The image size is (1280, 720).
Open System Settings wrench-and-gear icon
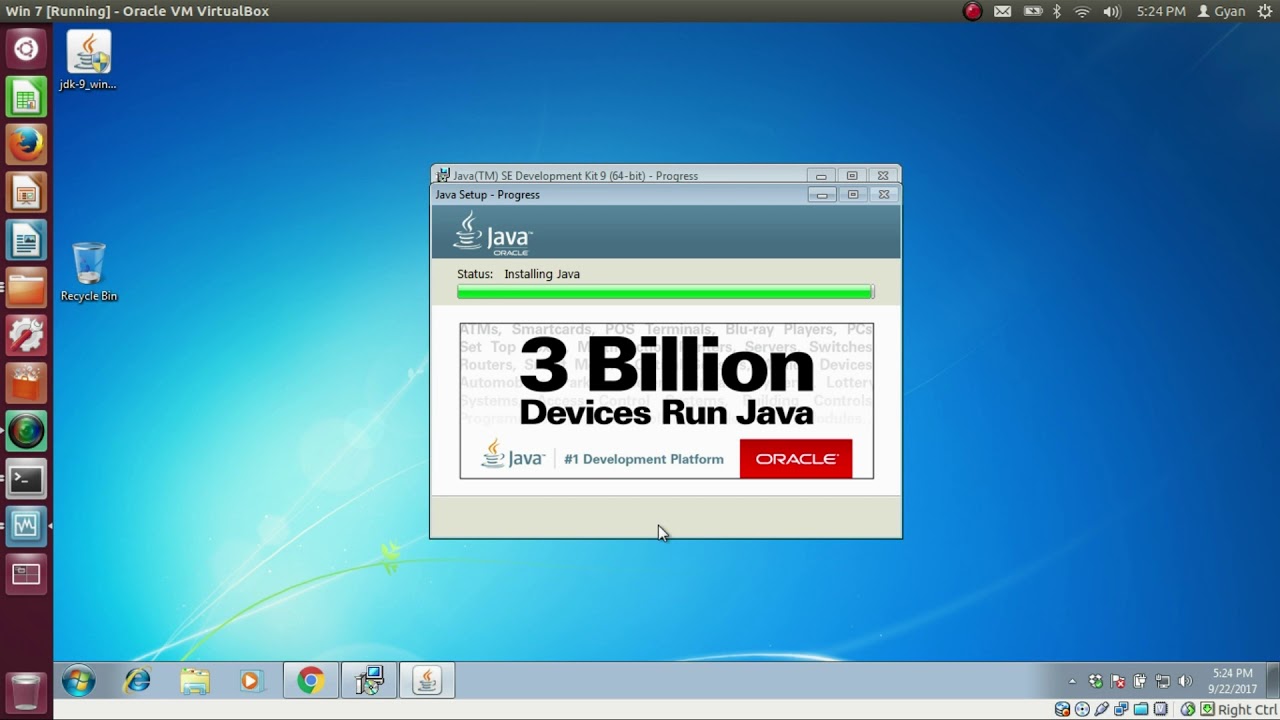pyautogui.click(x=26, y=336)
